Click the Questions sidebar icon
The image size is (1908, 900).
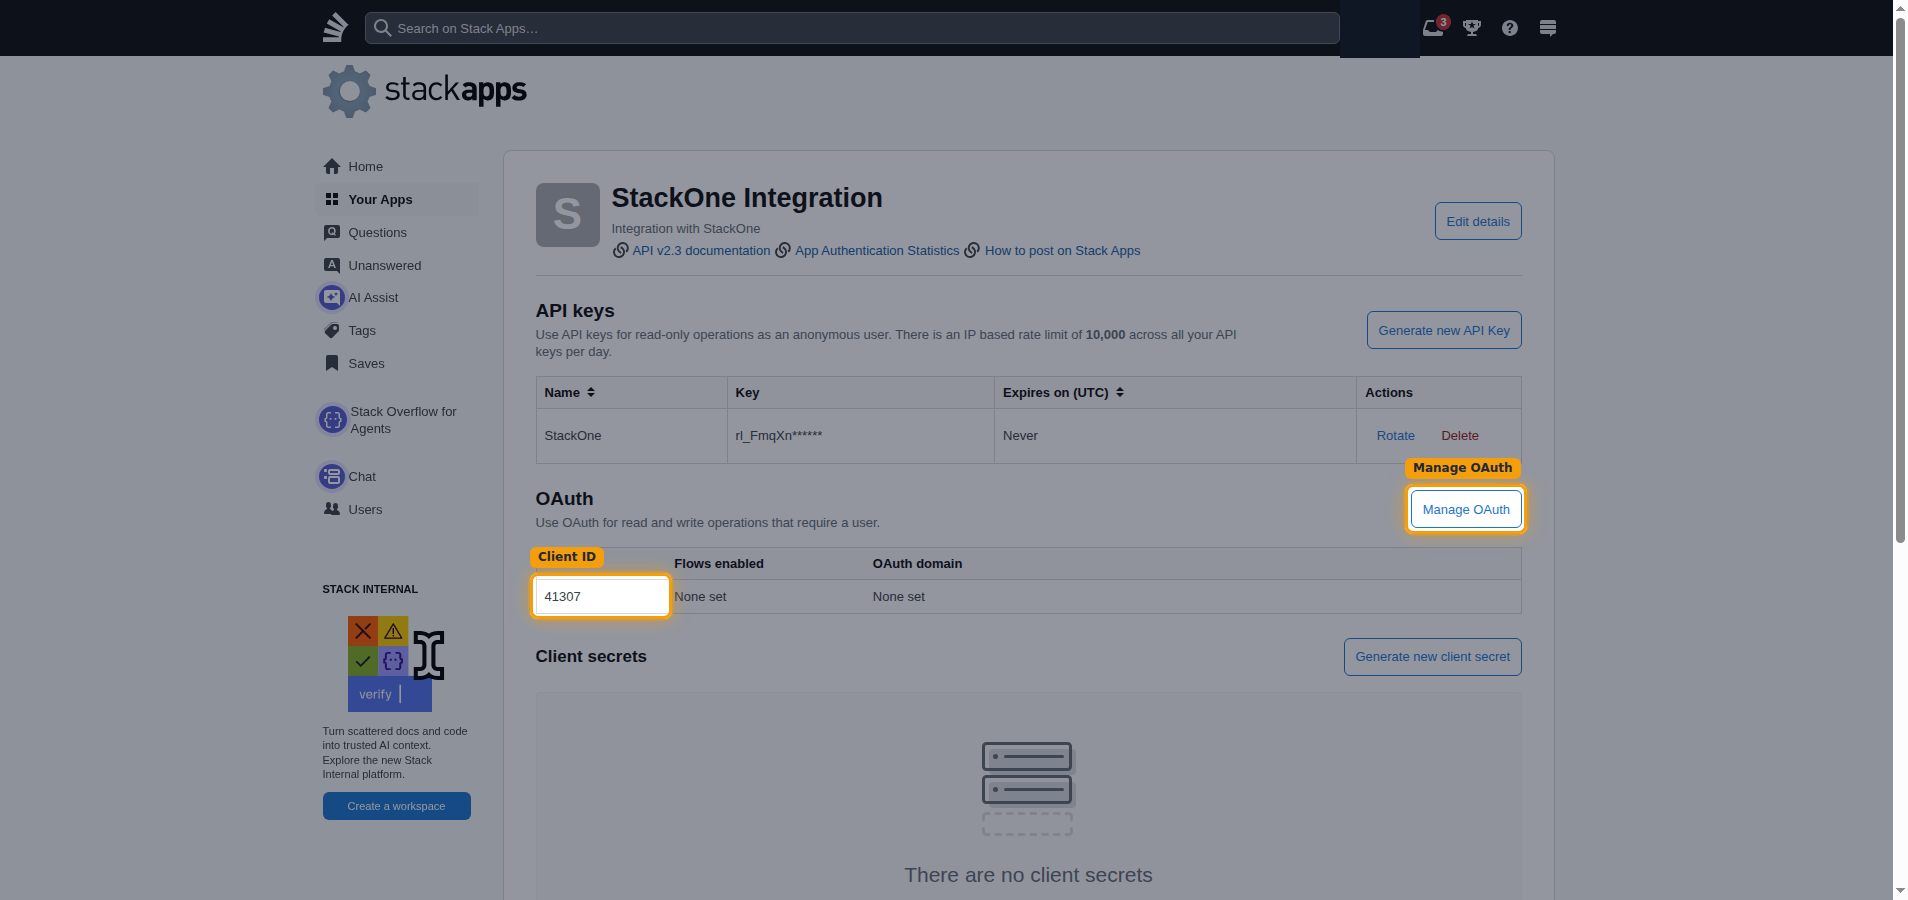click(x=332, y=232)
